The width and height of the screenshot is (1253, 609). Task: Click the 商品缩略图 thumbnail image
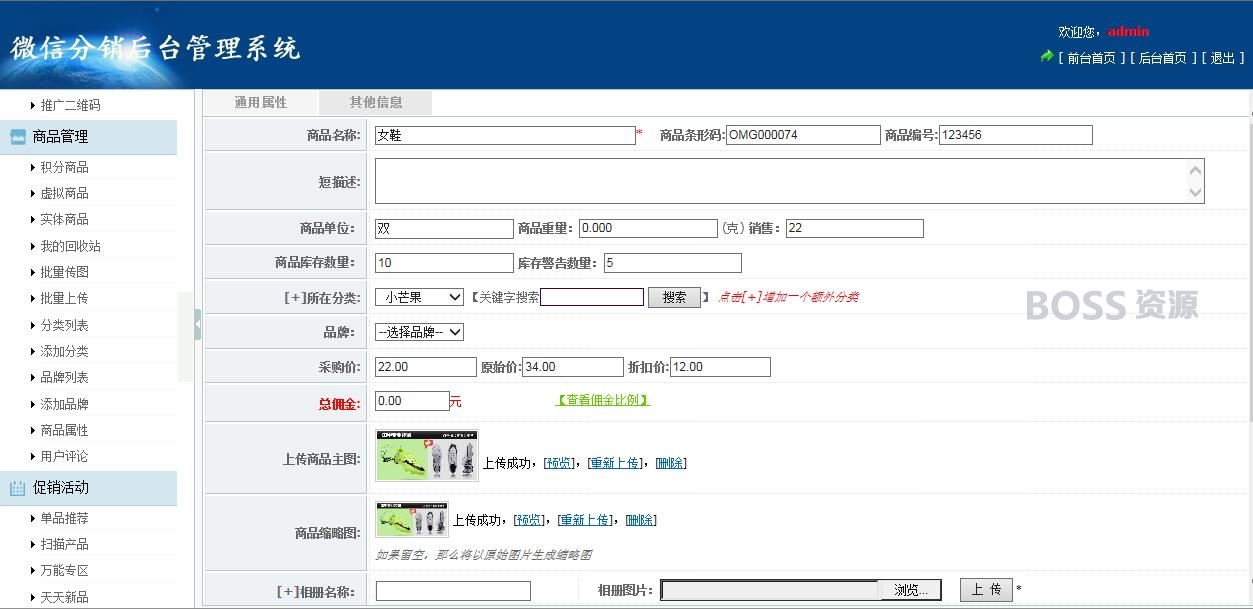[x=412, y=520]
